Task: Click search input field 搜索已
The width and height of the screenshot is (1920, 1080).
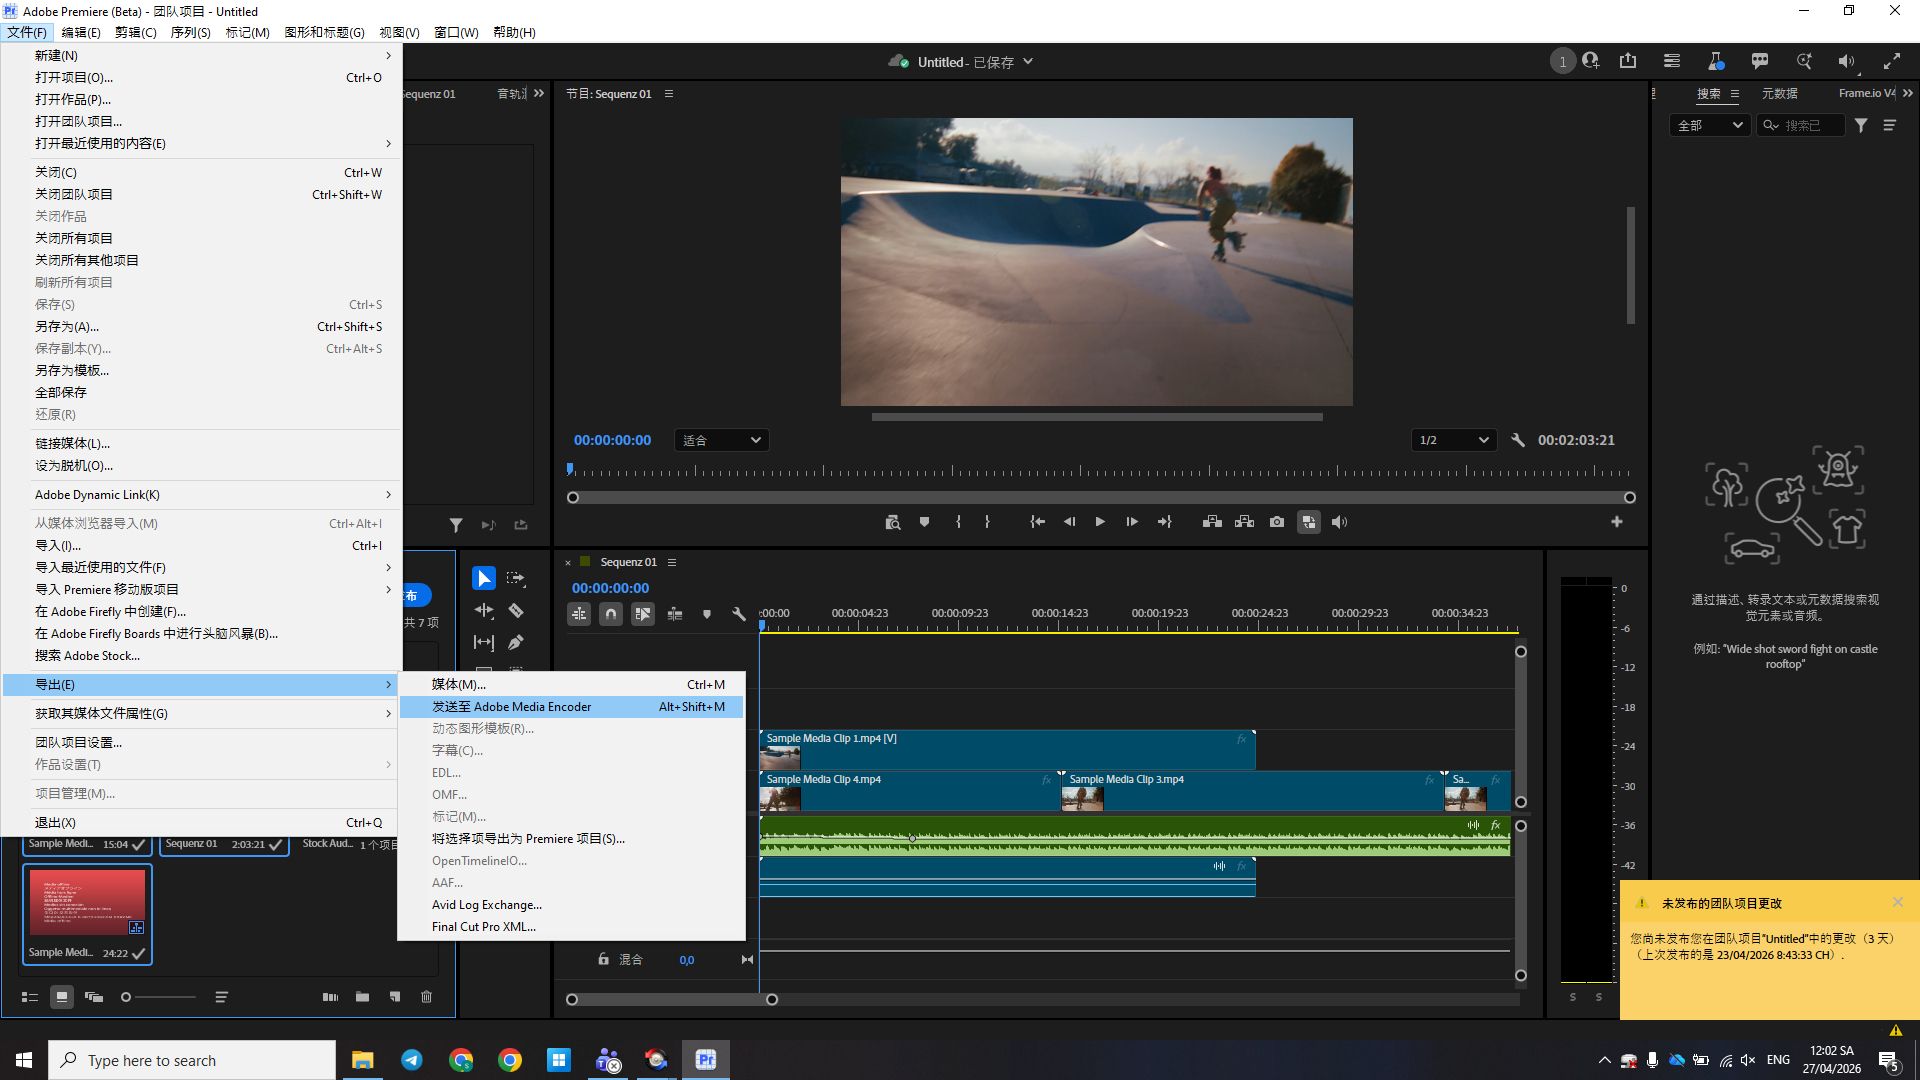Action: click(1801, 125)
